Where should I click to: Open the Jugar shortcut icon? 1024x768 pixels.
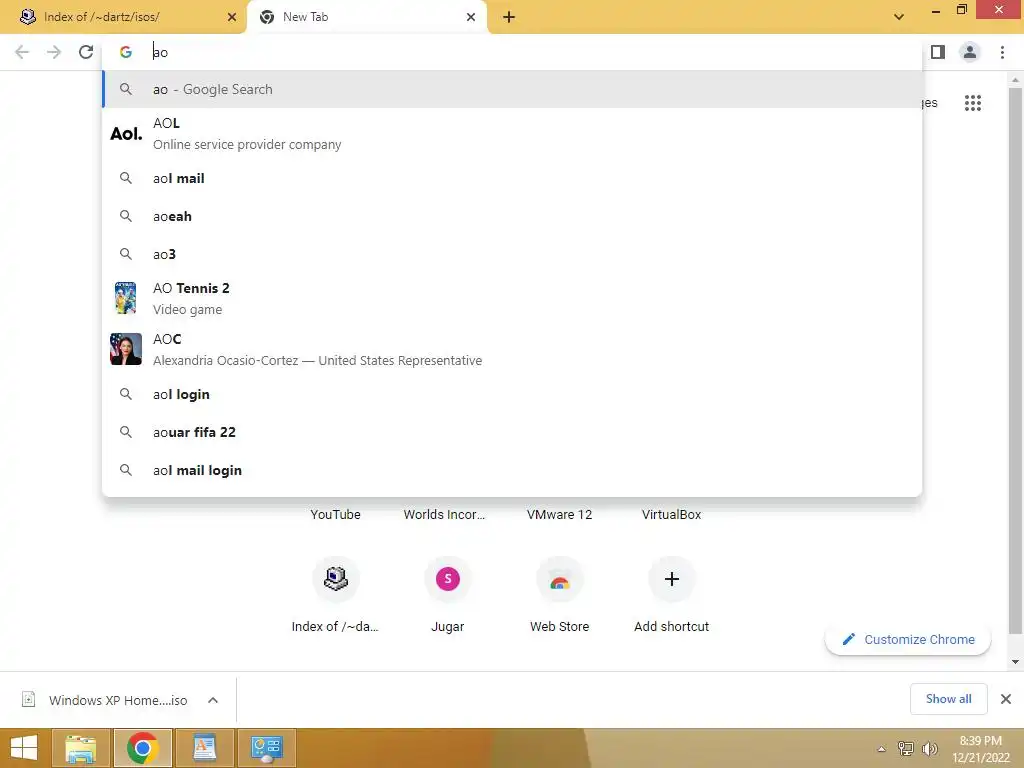447,579
